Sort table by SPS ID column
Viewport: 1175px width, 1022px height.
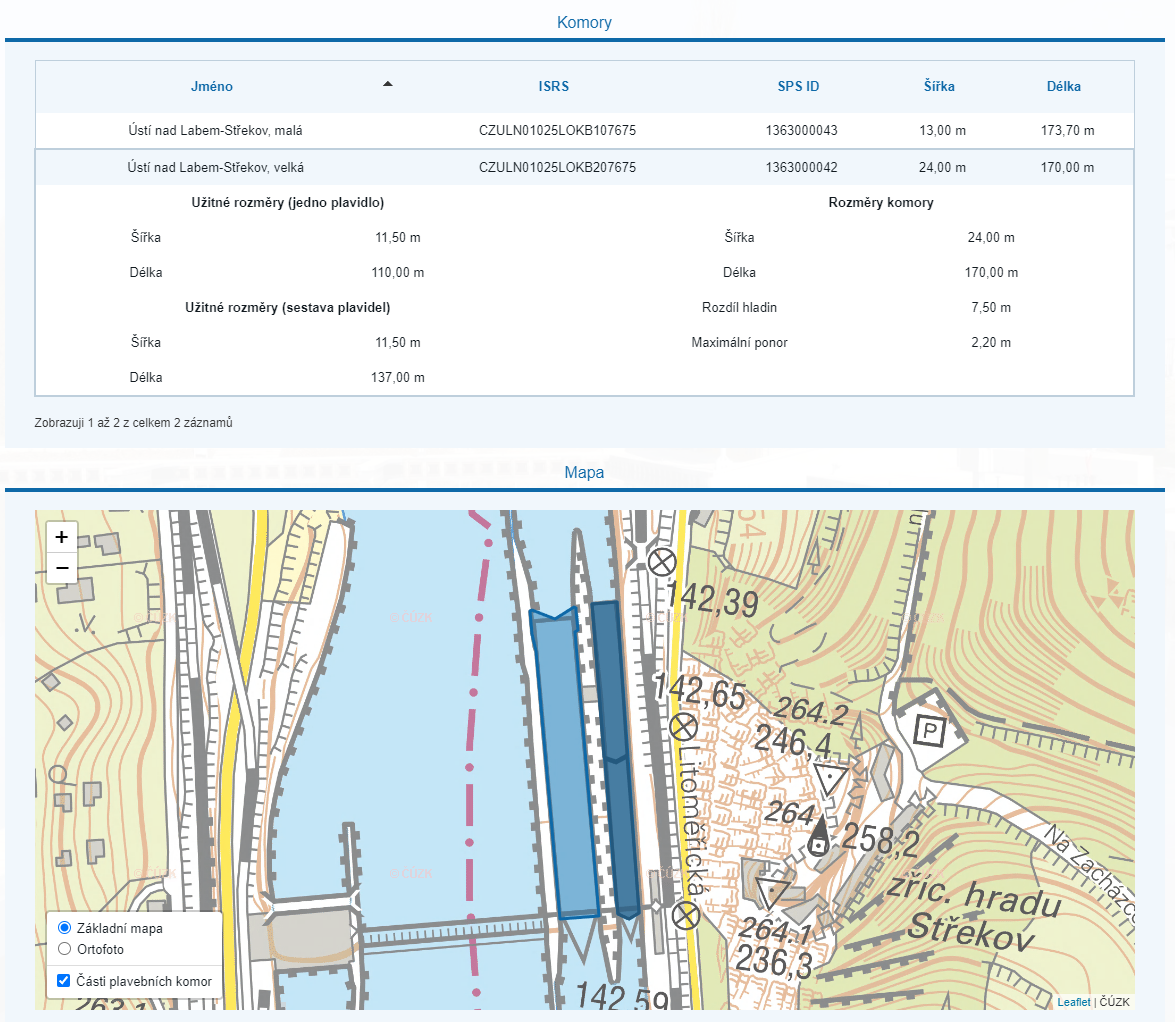point(798,86)
